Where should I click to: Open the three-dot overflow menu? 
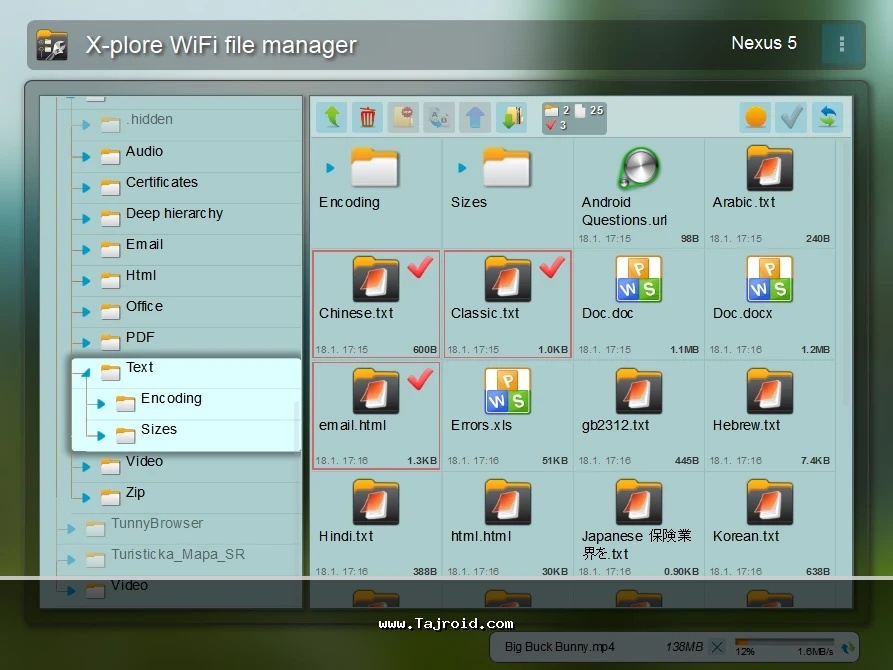(x=842, y=44)
